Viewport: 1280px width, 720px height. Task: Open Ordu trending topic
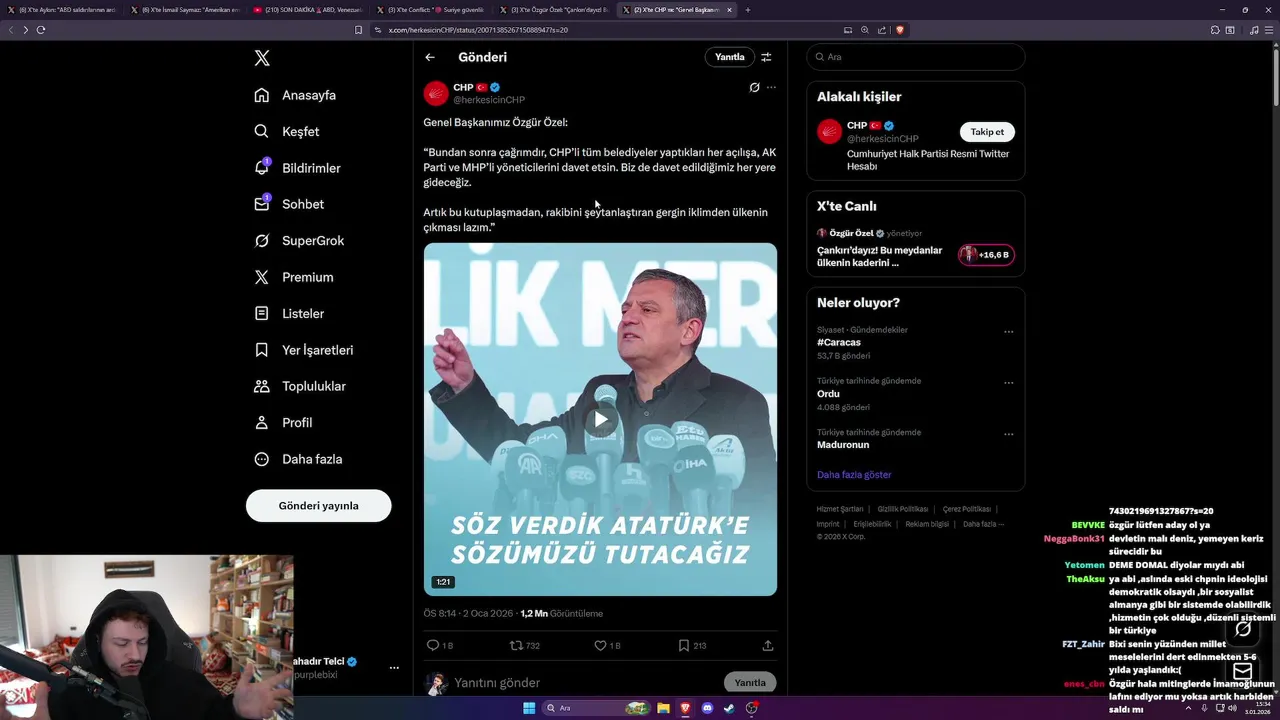click(828, 394)
